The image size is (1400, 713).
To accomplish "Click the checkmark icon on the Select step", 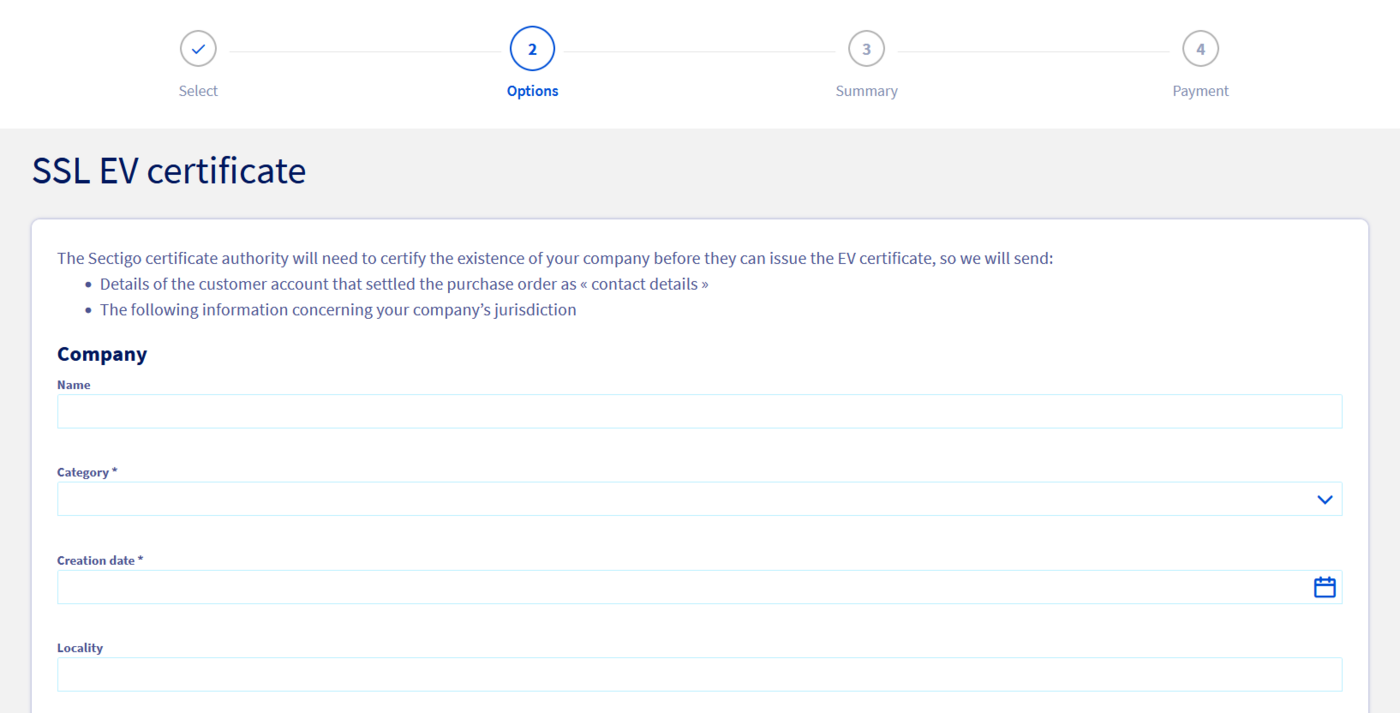I will (198, 48).
